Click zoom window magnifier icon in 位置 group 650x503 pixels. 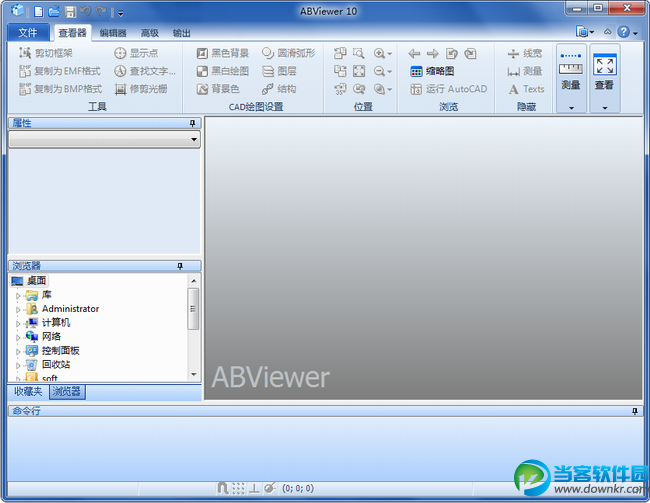[x=359, y=53]
